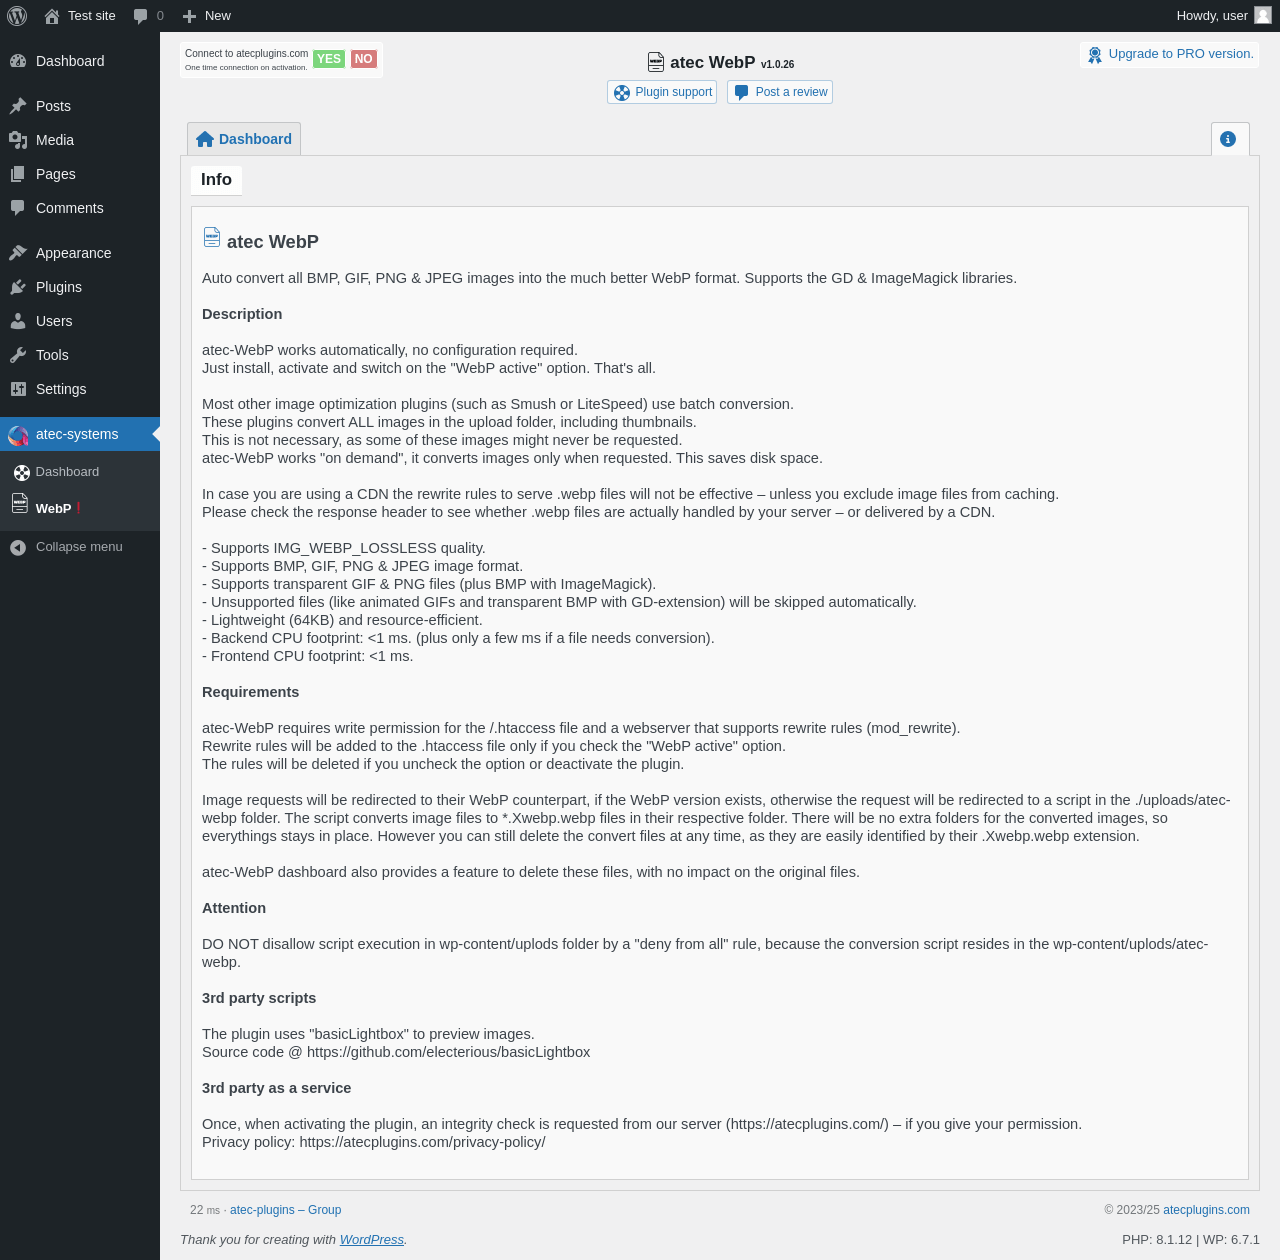This screenshot has width=1280, height=1260.
Task: Click the basicLightbox GitHub source URL text
Action: [448, 1052]
